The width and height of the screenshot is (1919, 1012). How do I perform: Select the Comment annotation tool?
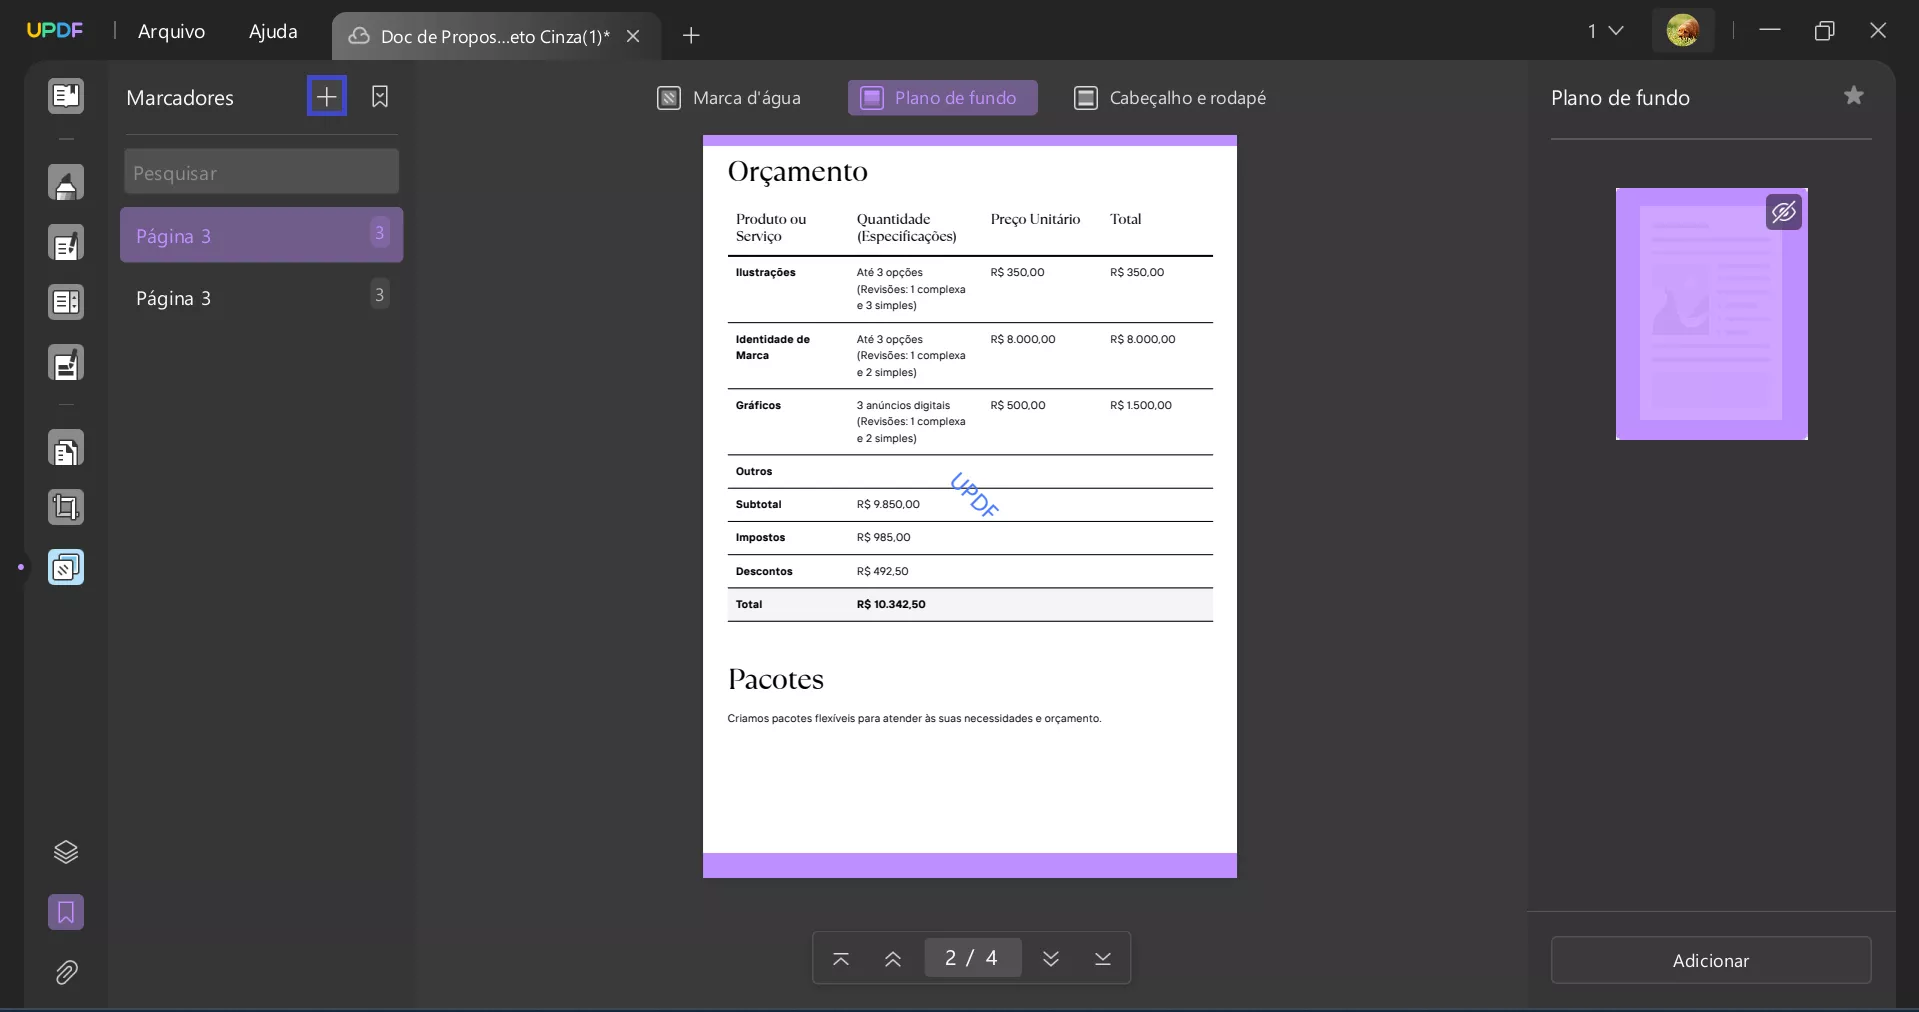pos(66,183)
